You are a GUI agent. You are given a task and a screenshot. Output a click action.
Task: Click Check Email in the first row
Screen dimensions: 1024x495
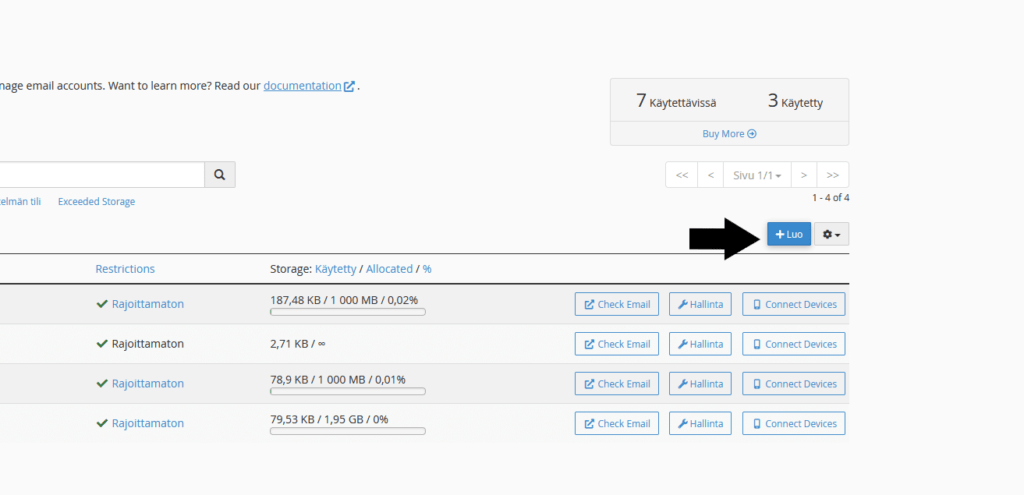click(616, 304)
